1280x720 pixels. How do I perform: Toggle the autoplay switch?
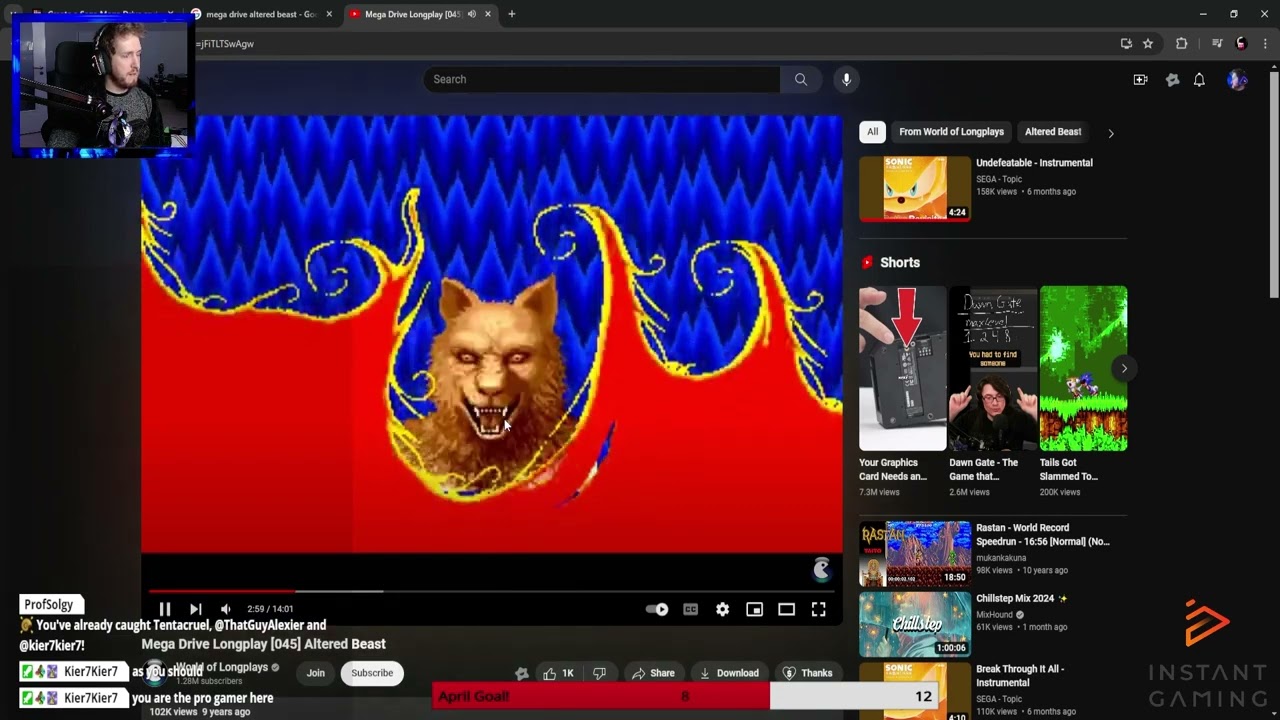point(657,609)
